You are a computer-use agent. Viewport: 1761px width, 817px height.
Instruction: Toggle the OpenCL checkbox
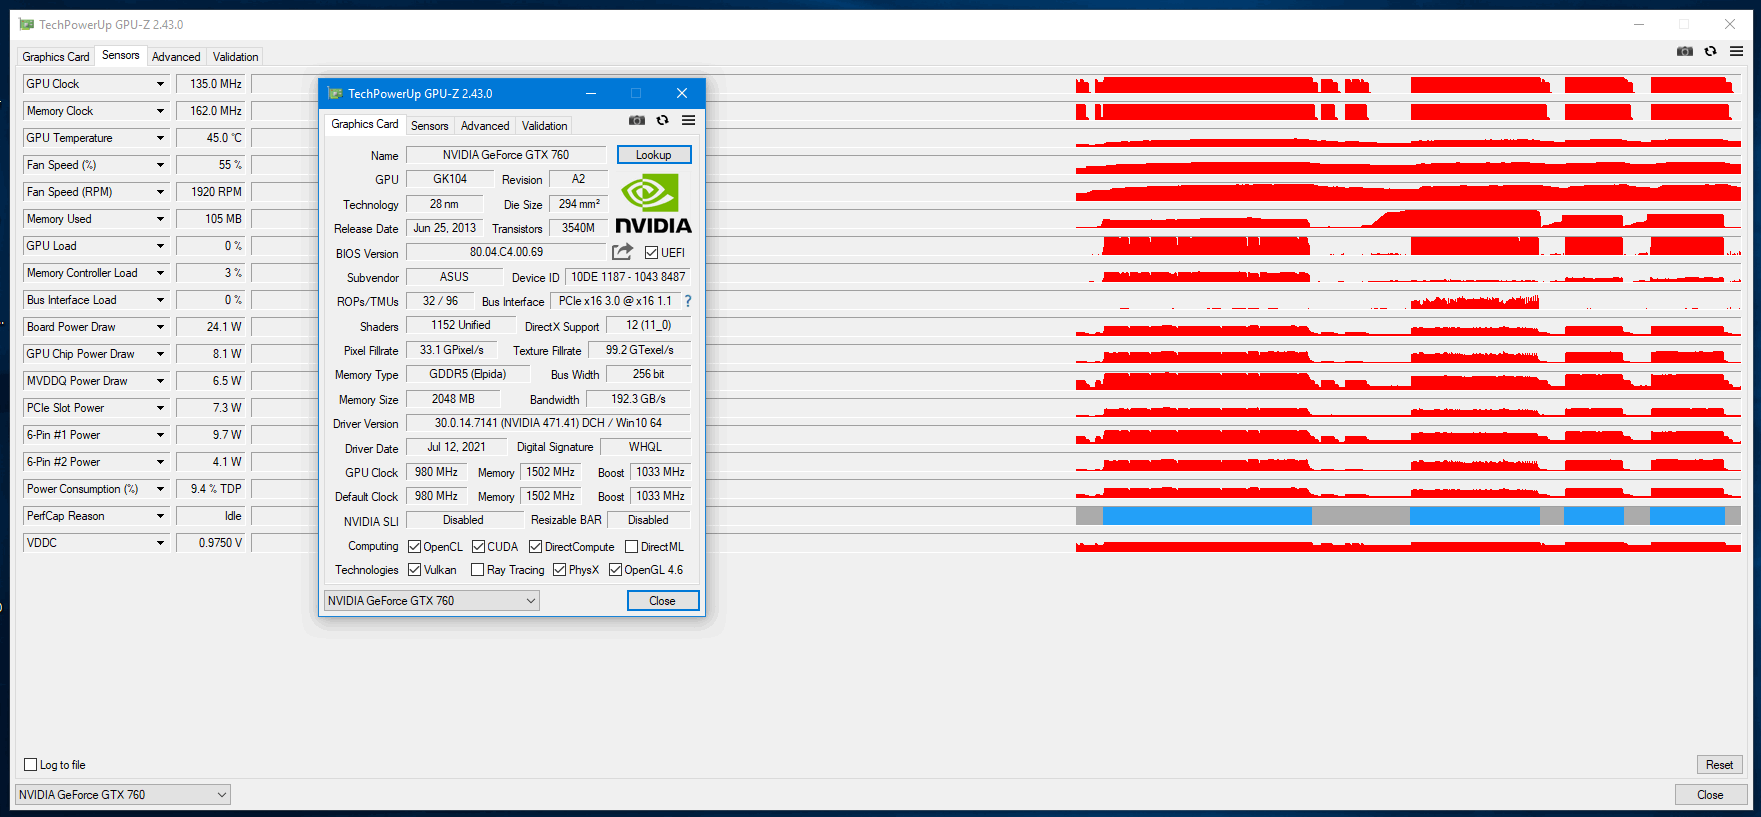(414, 547)
